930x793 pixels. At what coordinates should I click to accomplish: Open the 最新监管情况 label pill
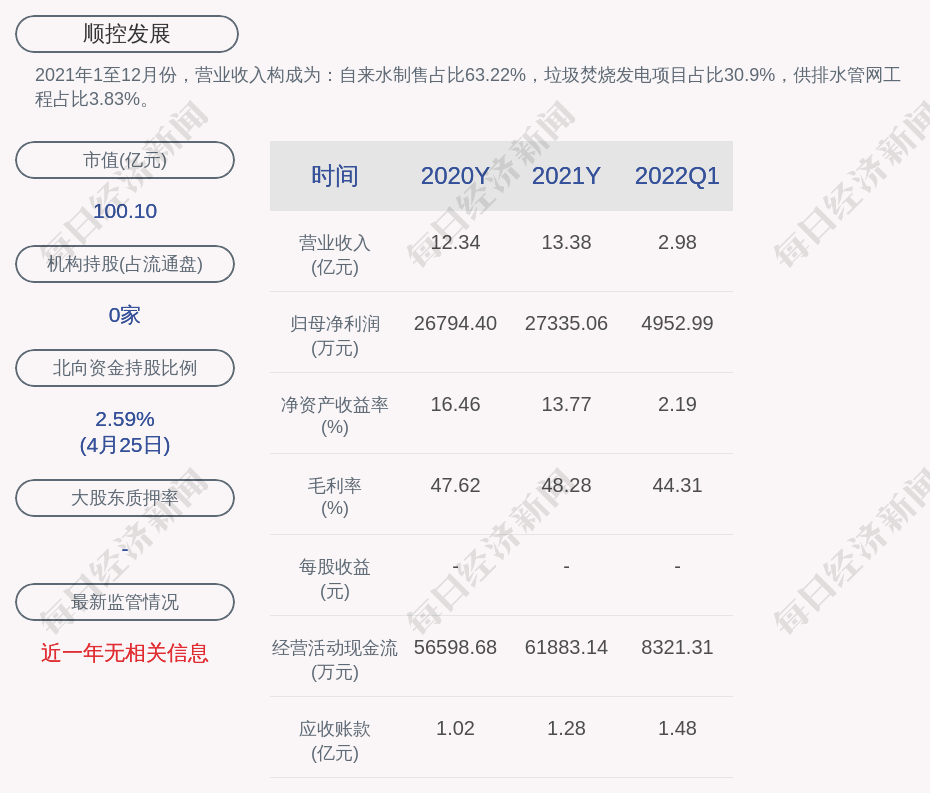pyautogui.click(x=125, y=602)
